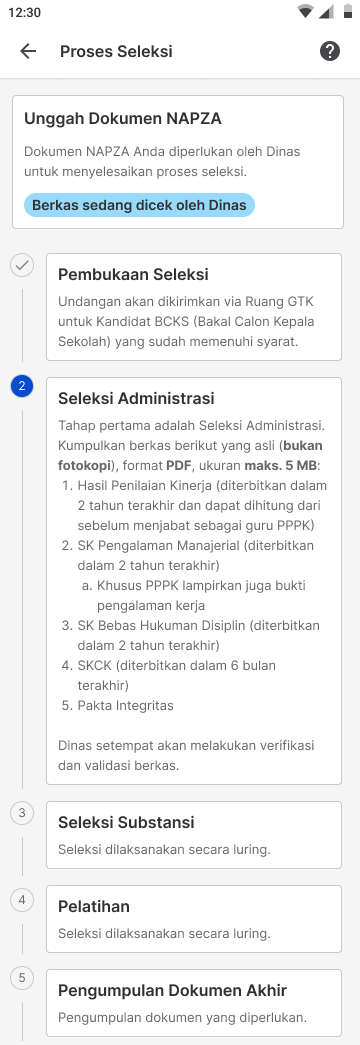The height and width of the screenshot is (1045, 360).
Task: Tap the step 5 circle indicator
Action: pos(22,978)
